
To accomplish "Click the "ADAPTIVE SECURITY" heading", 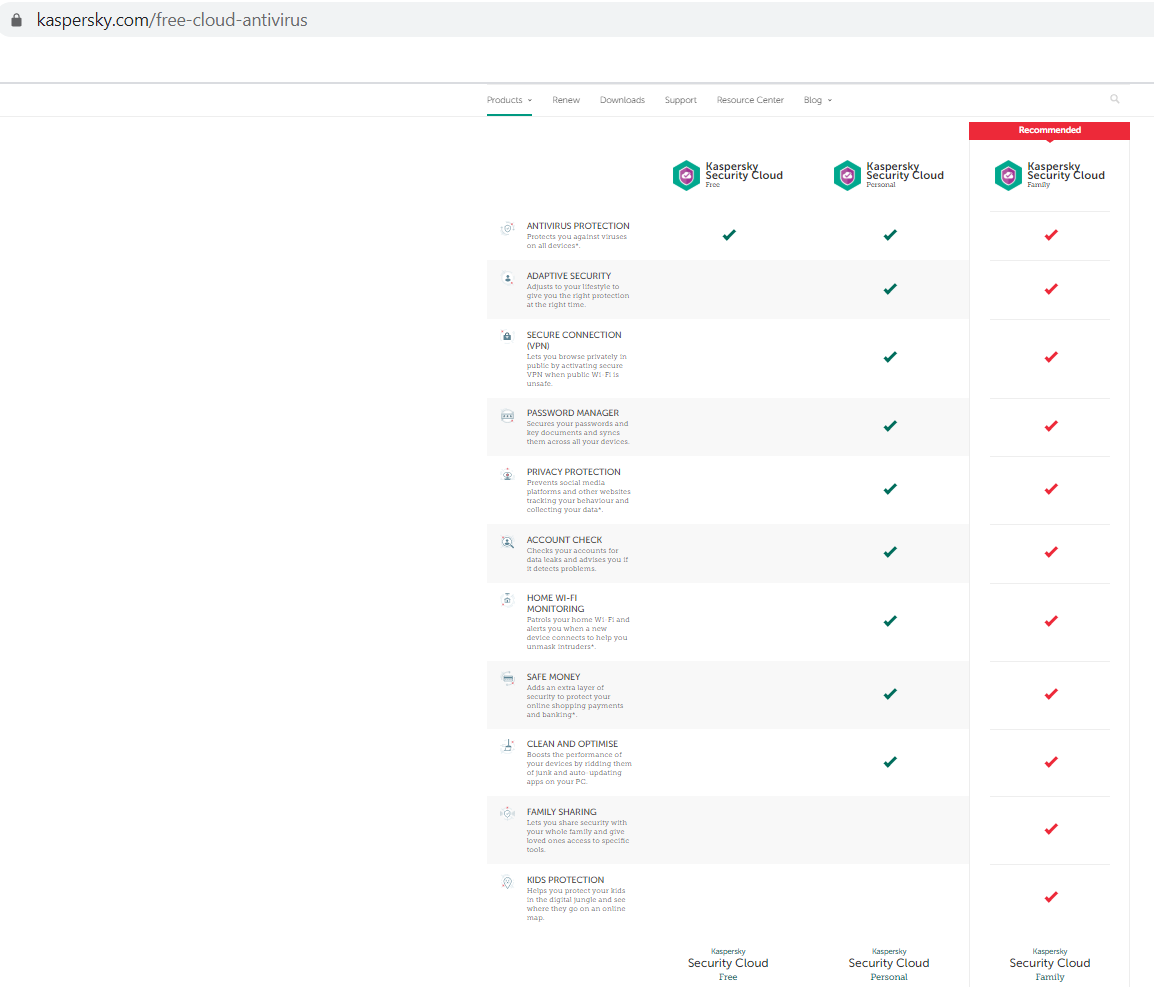I will point(569,276).
